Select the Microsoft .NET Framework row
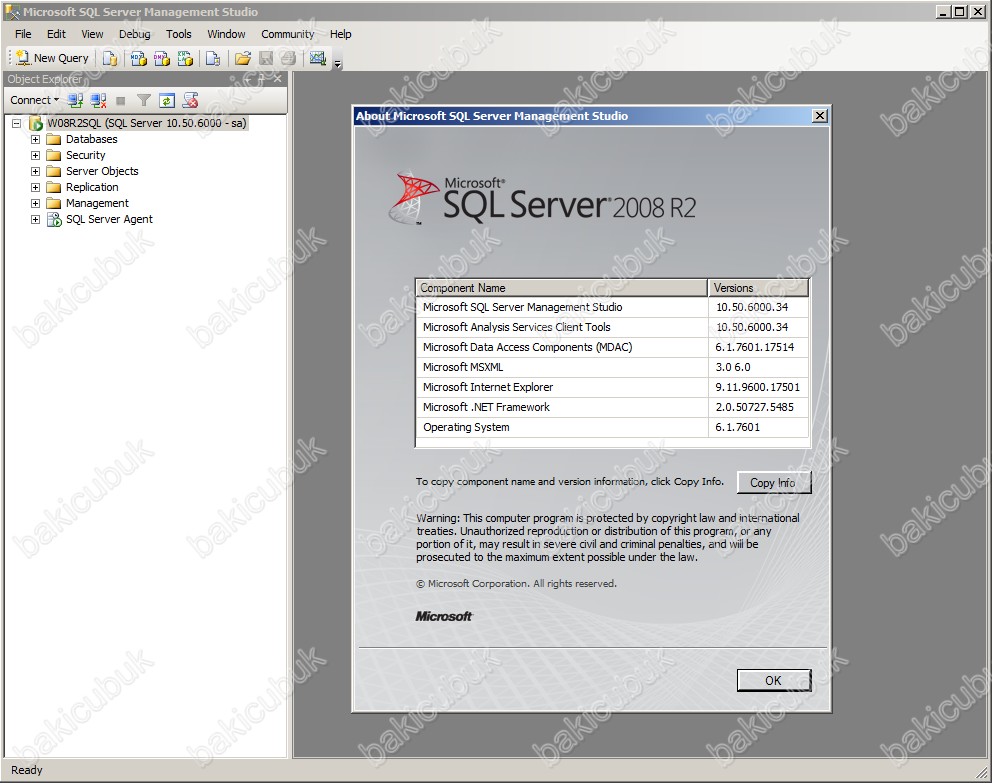This screenshot has height=783, width=992. (612, 407)
